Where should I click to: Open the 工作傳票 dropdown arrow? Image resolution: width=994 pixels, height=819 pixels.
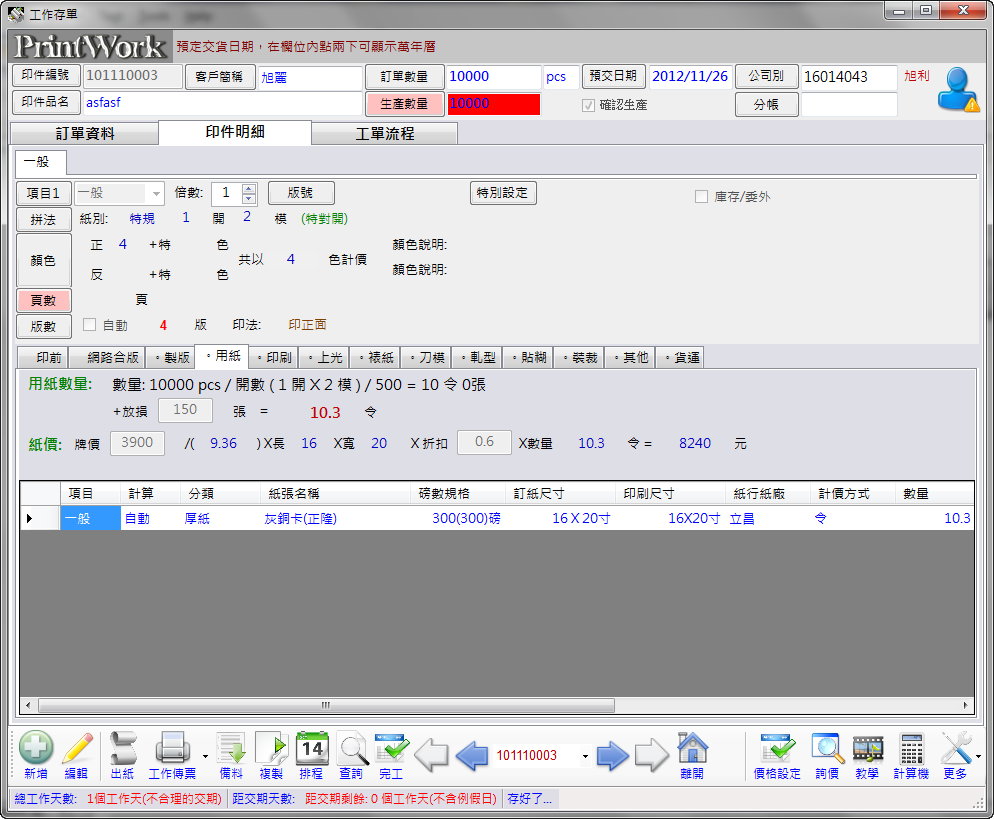(205, 756)
